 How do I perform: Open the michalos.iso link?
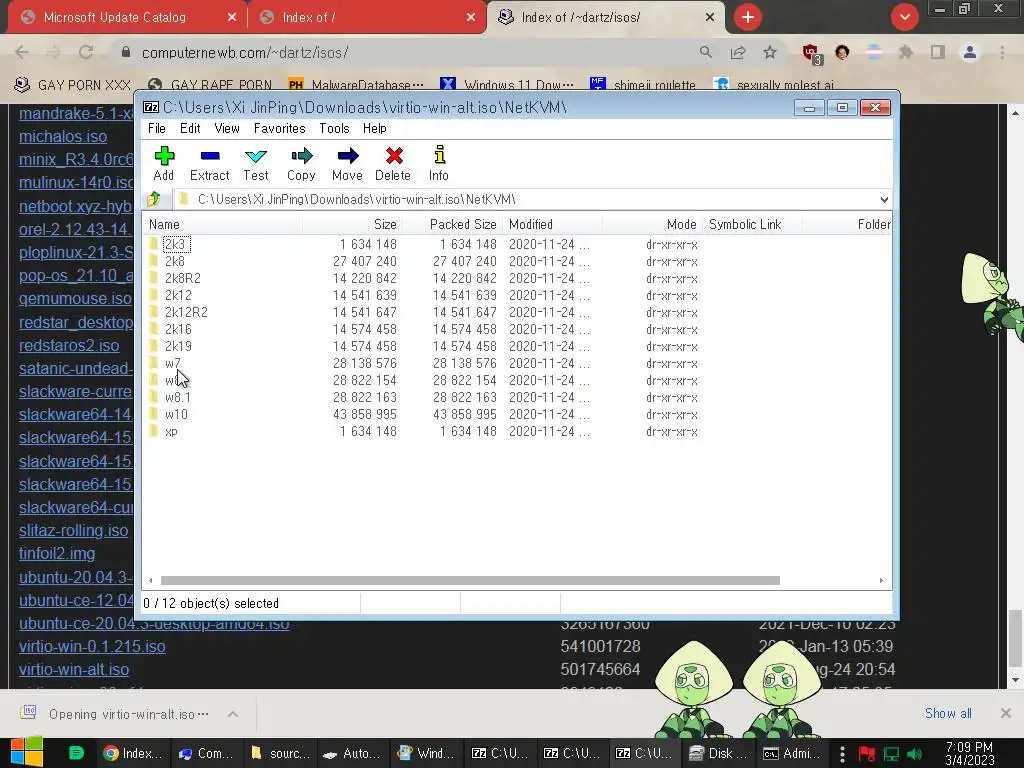(63, 136)
